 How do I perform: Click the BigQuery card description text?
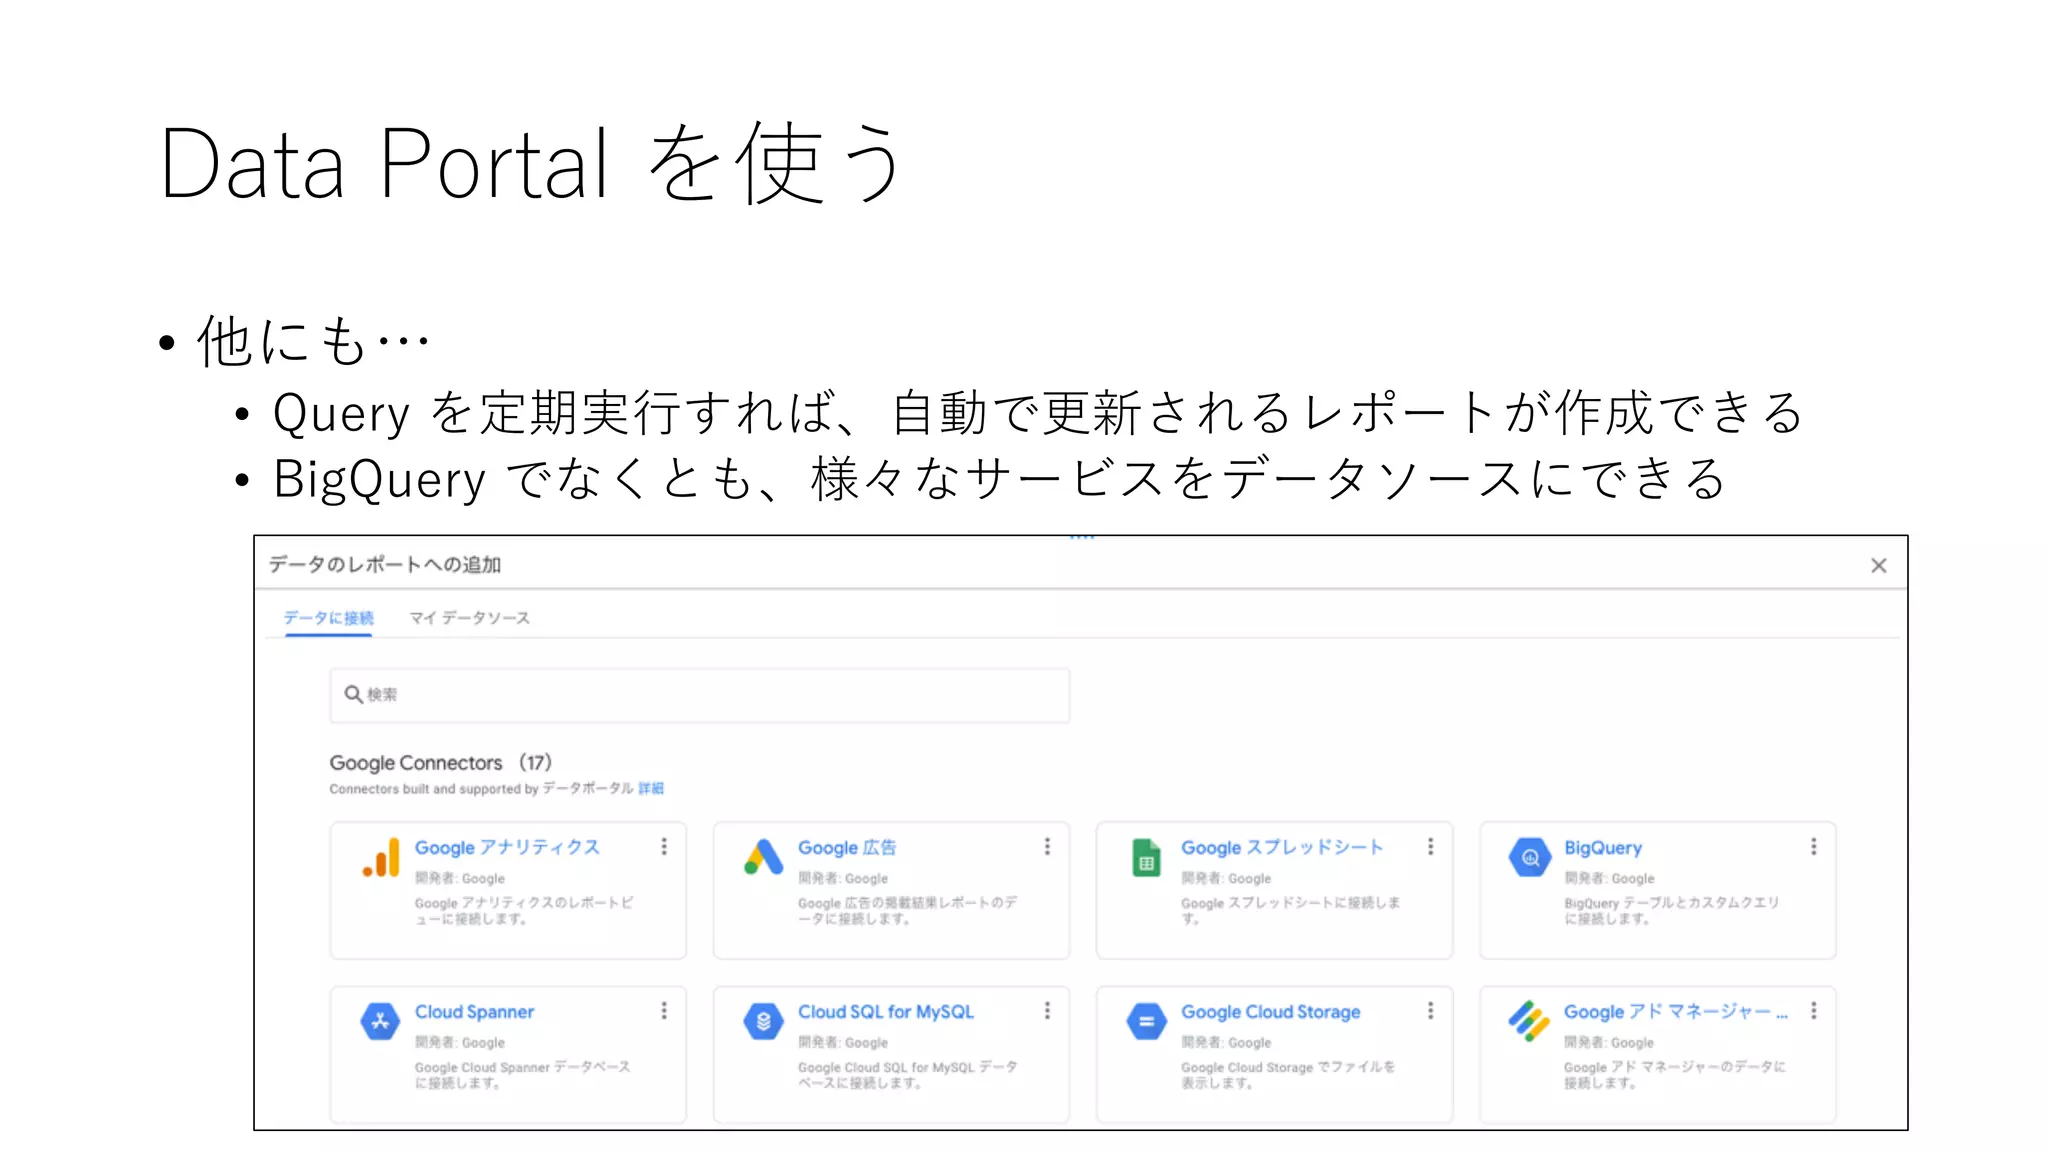click(x=1671, y=910)
